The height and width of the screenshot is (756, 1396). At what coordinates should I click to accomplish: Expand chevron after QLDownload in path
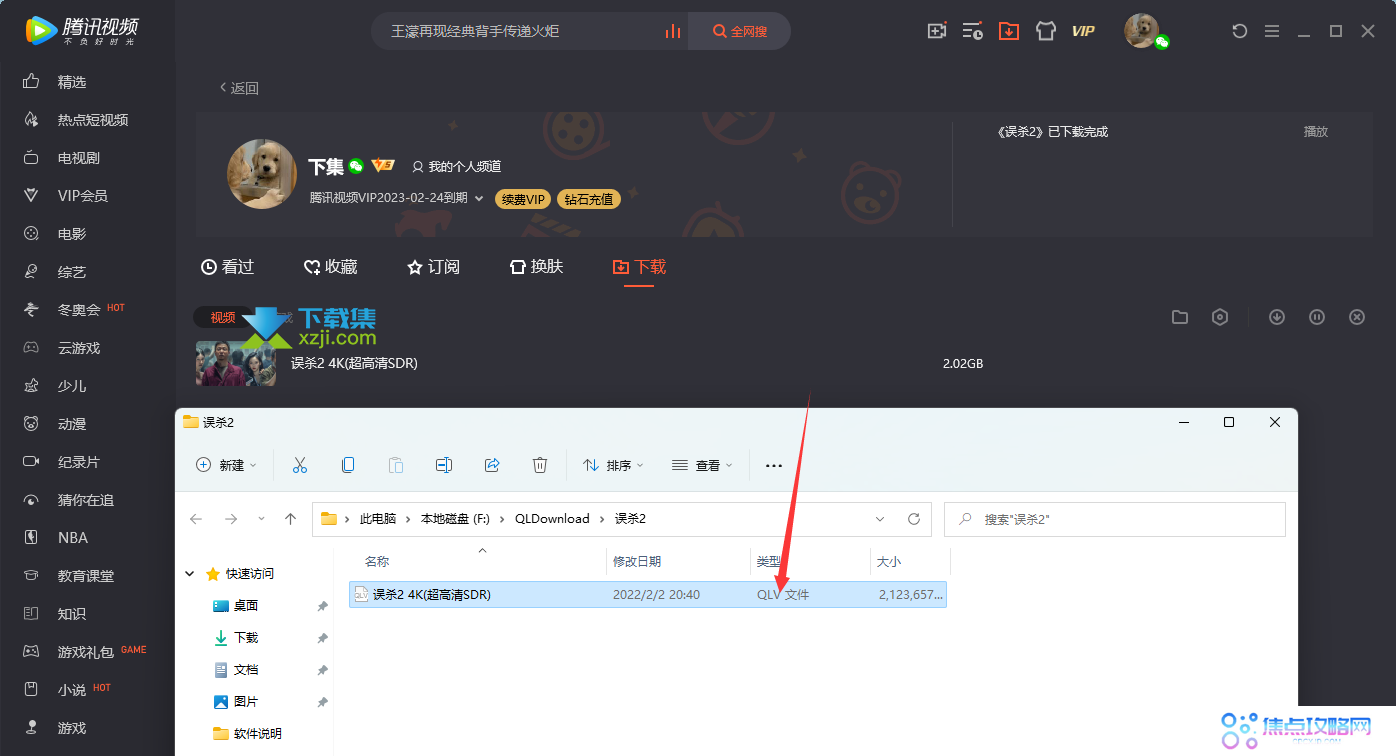coord(602,519)
